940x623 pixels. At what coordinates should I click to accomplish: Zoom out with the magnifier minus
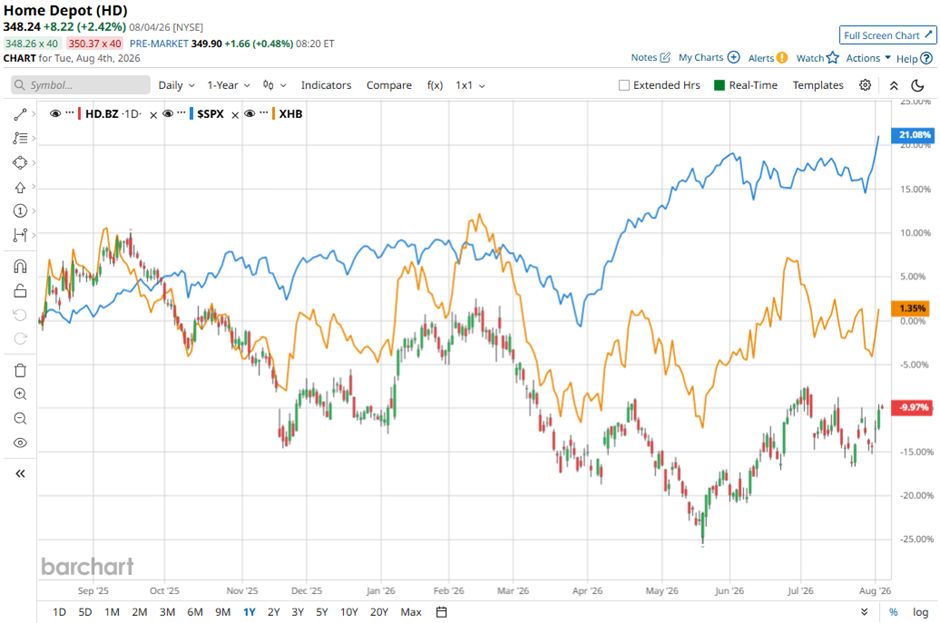20,419
